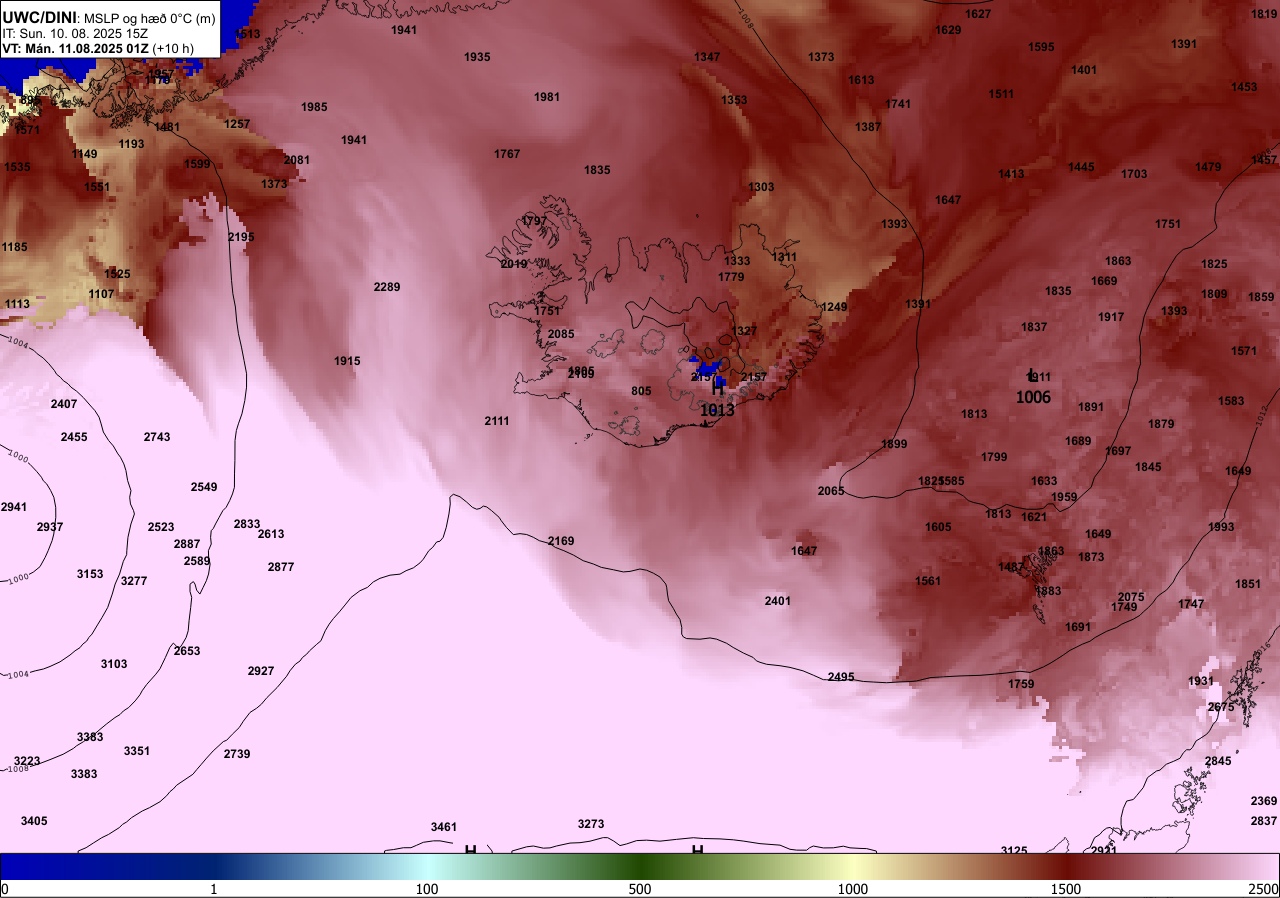Image resolution: width=1280 pixels, height=898 pixels.
Task: Click the height value 1561
Action: pos(928,581)
